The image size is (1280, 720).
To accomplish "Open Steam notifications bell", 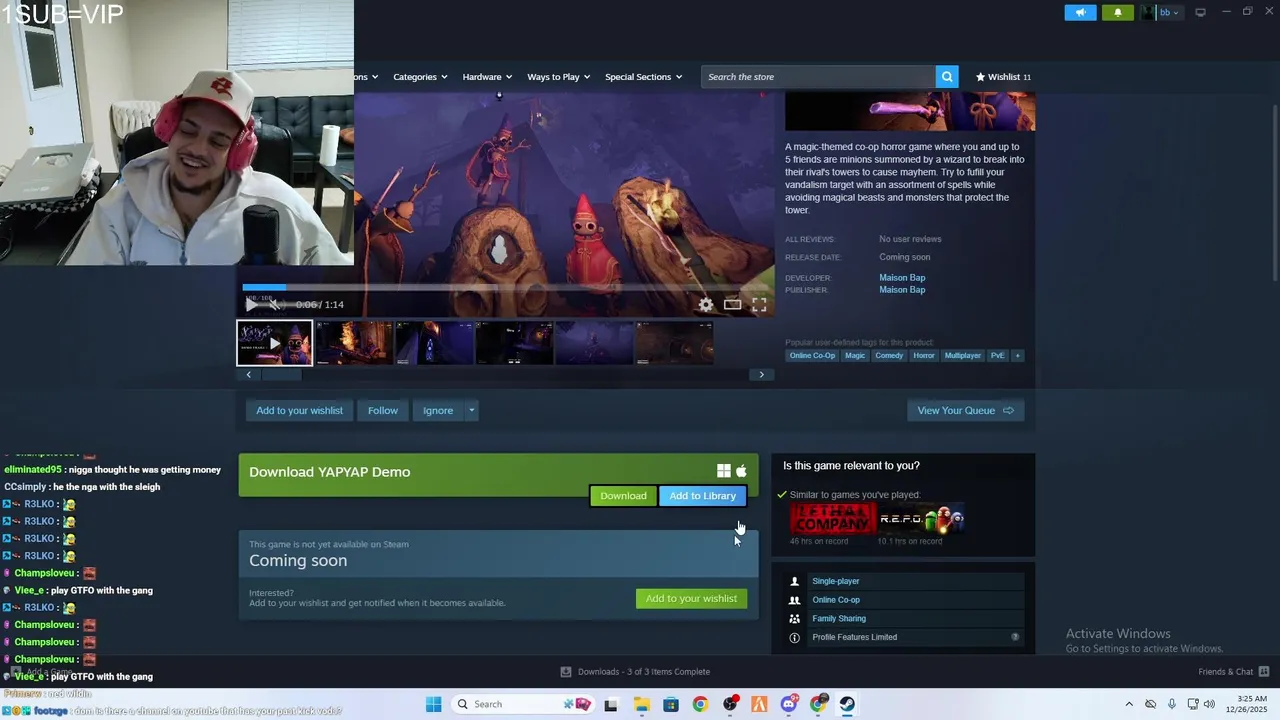I will click(1118, 13).
